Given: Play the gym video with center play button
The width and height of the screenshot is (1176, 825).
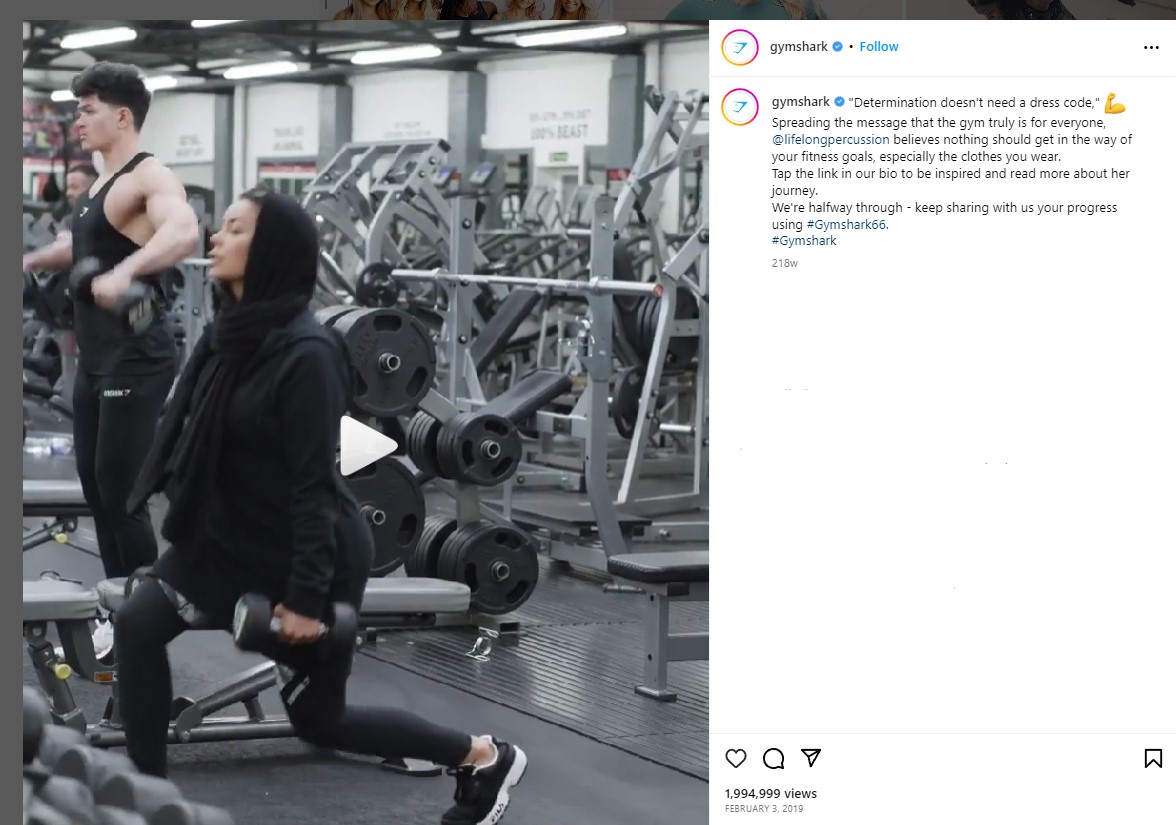Looking at the screenshot, I should tap(366, 446).
